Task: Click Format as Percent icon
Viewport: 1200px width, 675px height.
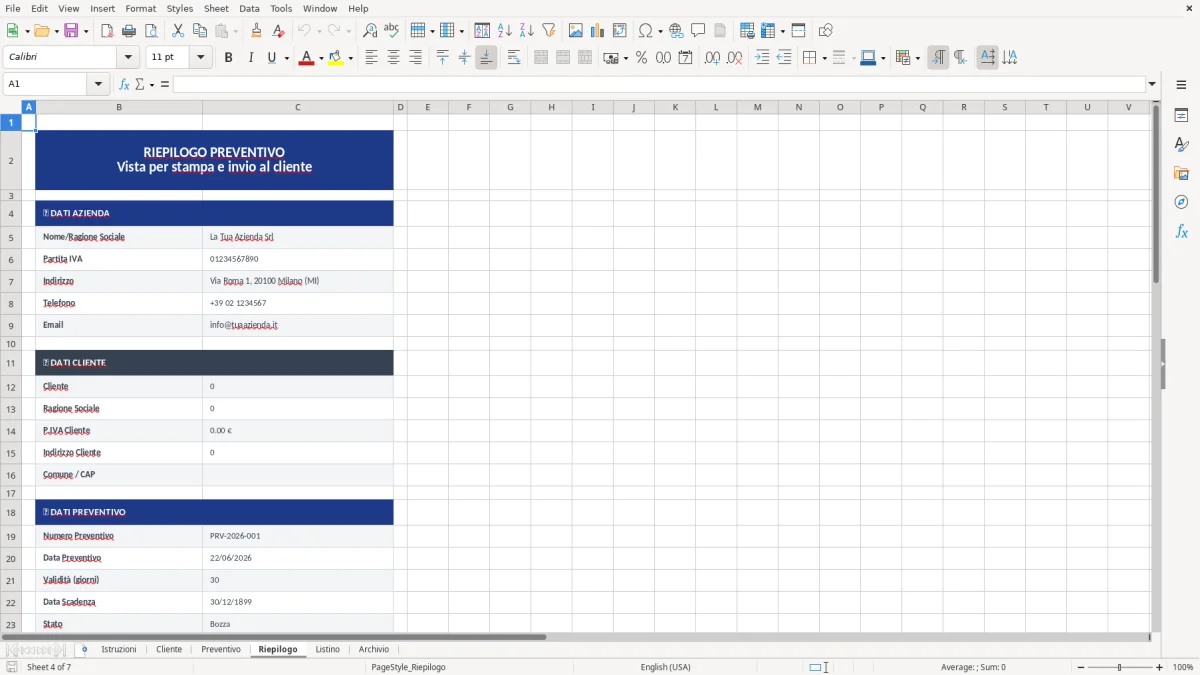Action: click(x=642, y=58)
